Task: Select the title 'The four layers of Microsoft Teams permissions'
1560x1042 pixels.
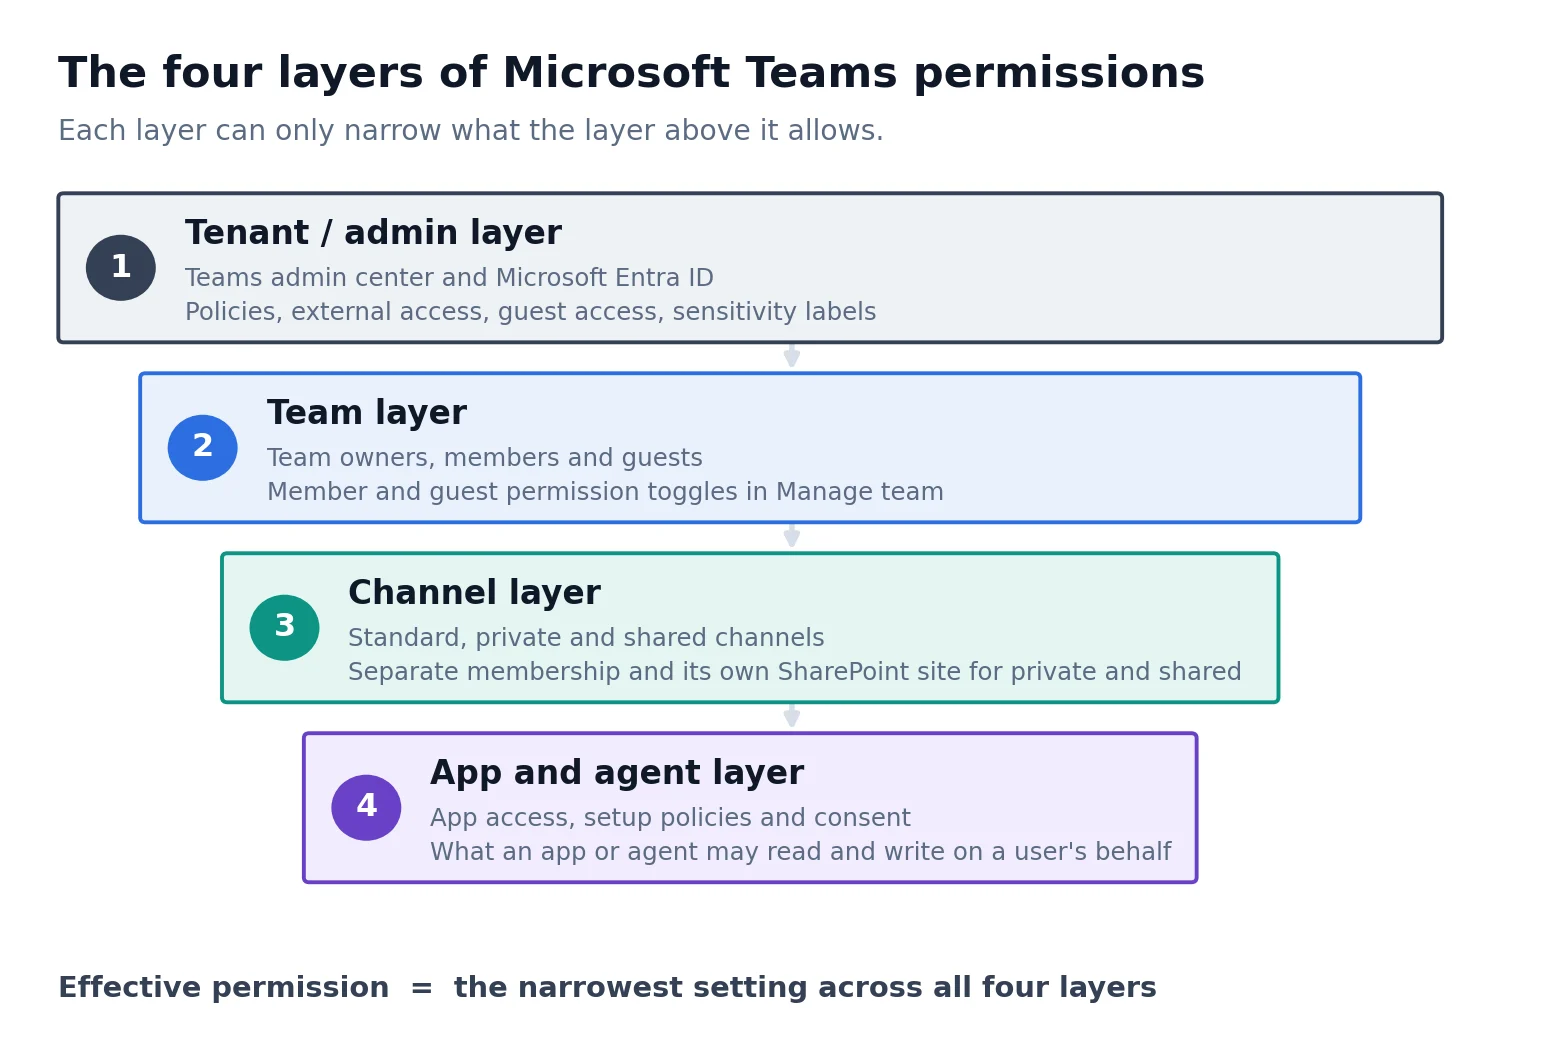Action: [x=631, y=74]
